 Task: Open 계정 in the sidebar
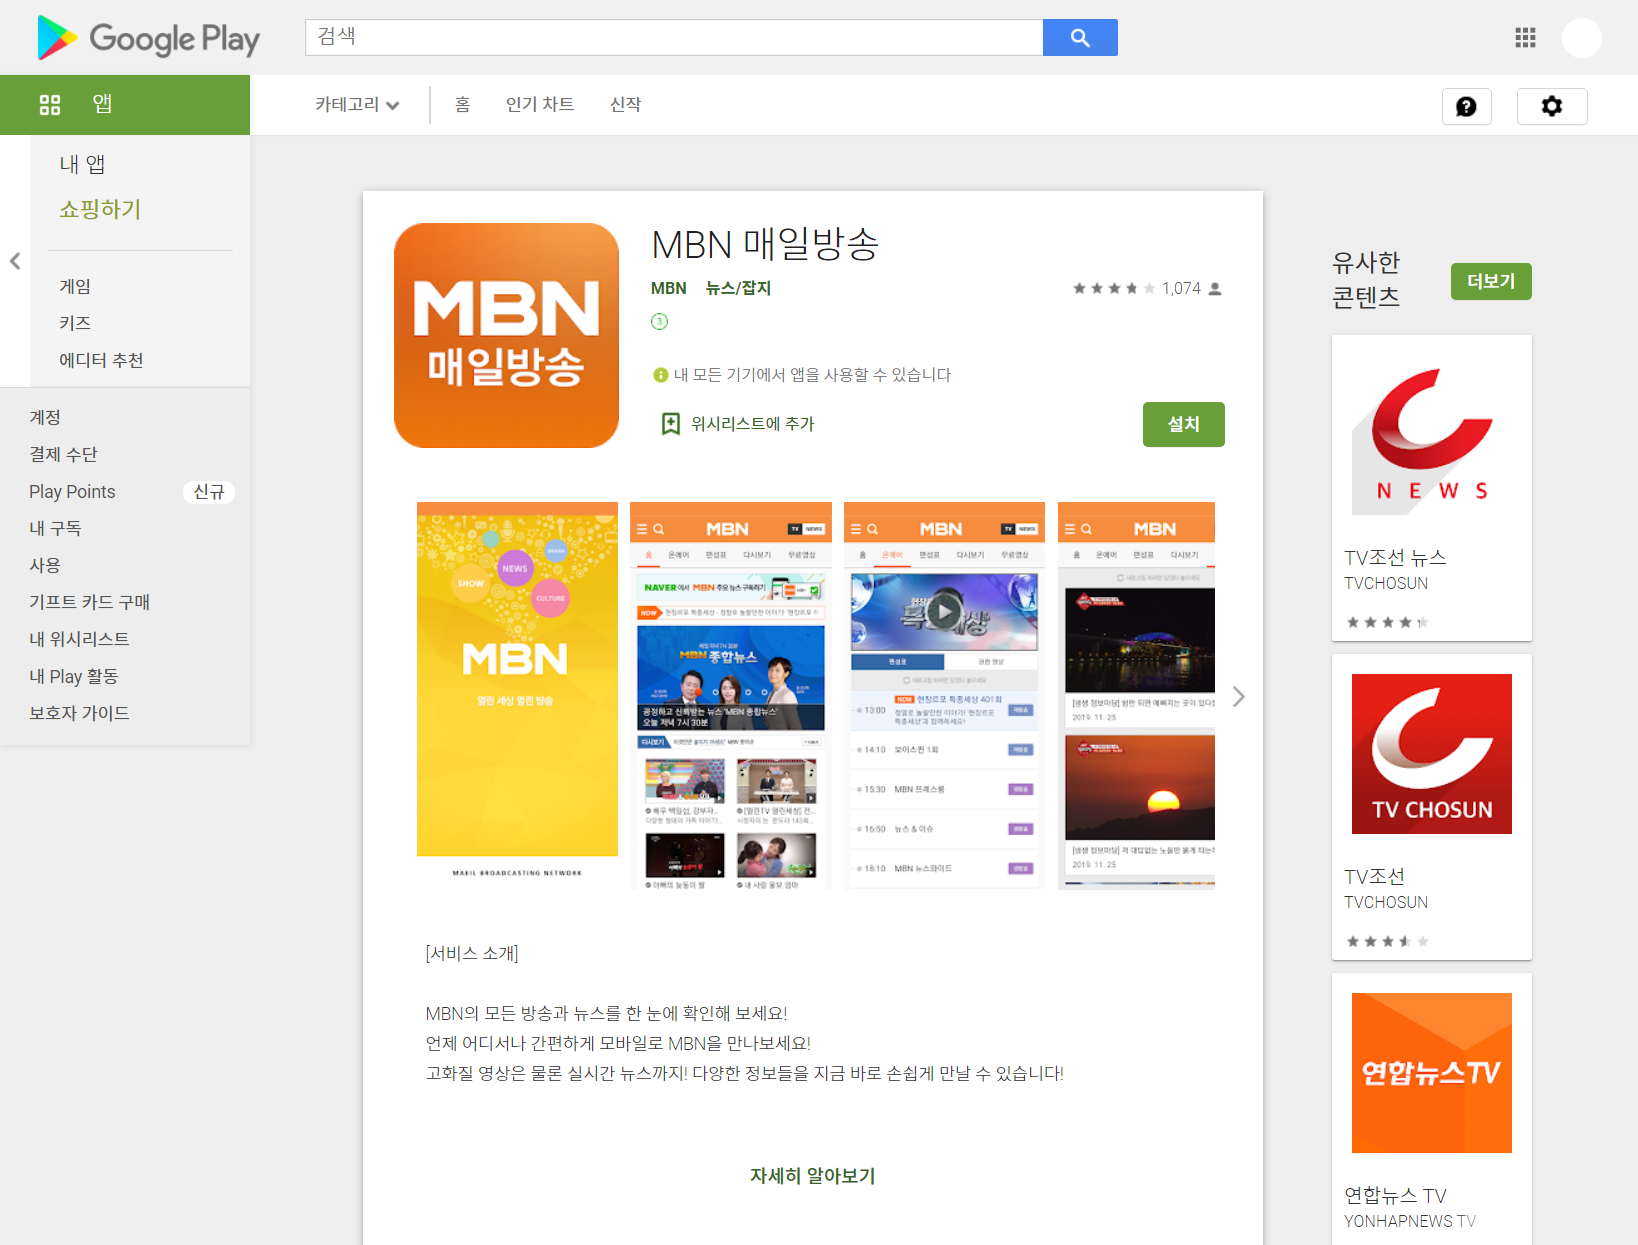[x=45, y=417]
